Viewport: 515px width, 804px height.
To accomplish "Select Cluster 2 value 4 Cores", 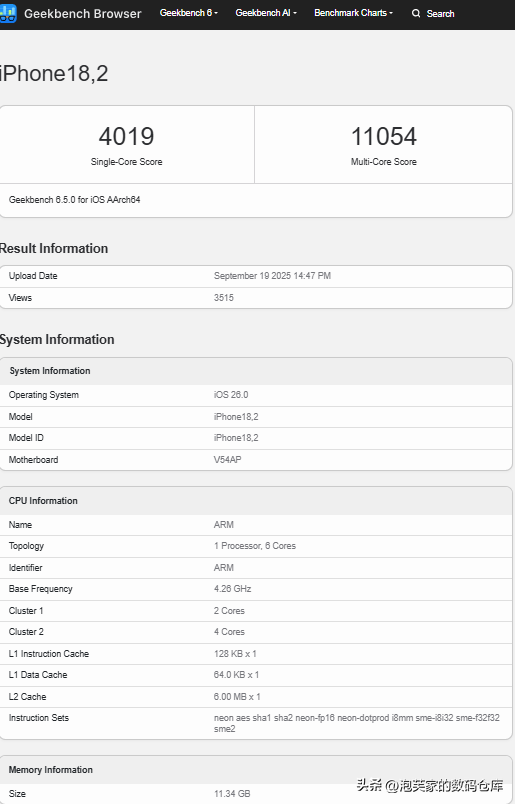I will point(229,632).
